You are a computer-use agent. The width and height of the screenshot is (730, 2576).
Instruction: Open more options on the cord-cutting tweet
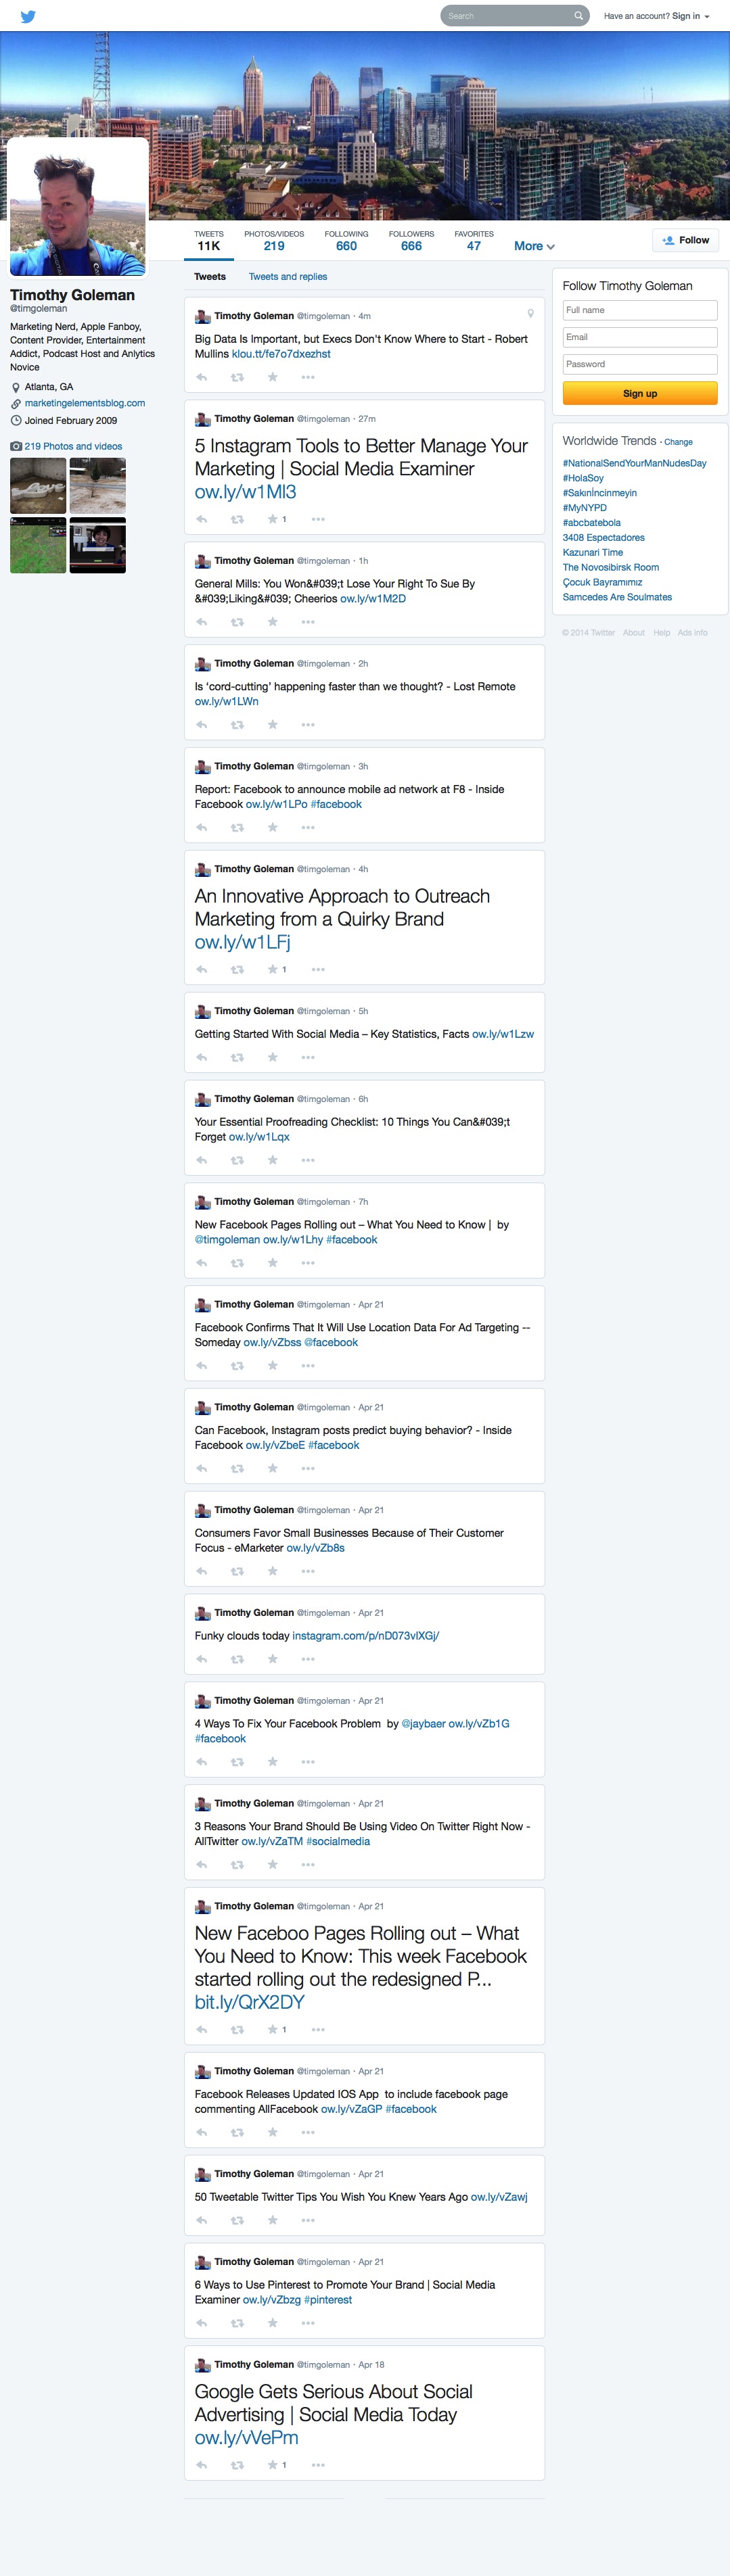click(308, 725)
